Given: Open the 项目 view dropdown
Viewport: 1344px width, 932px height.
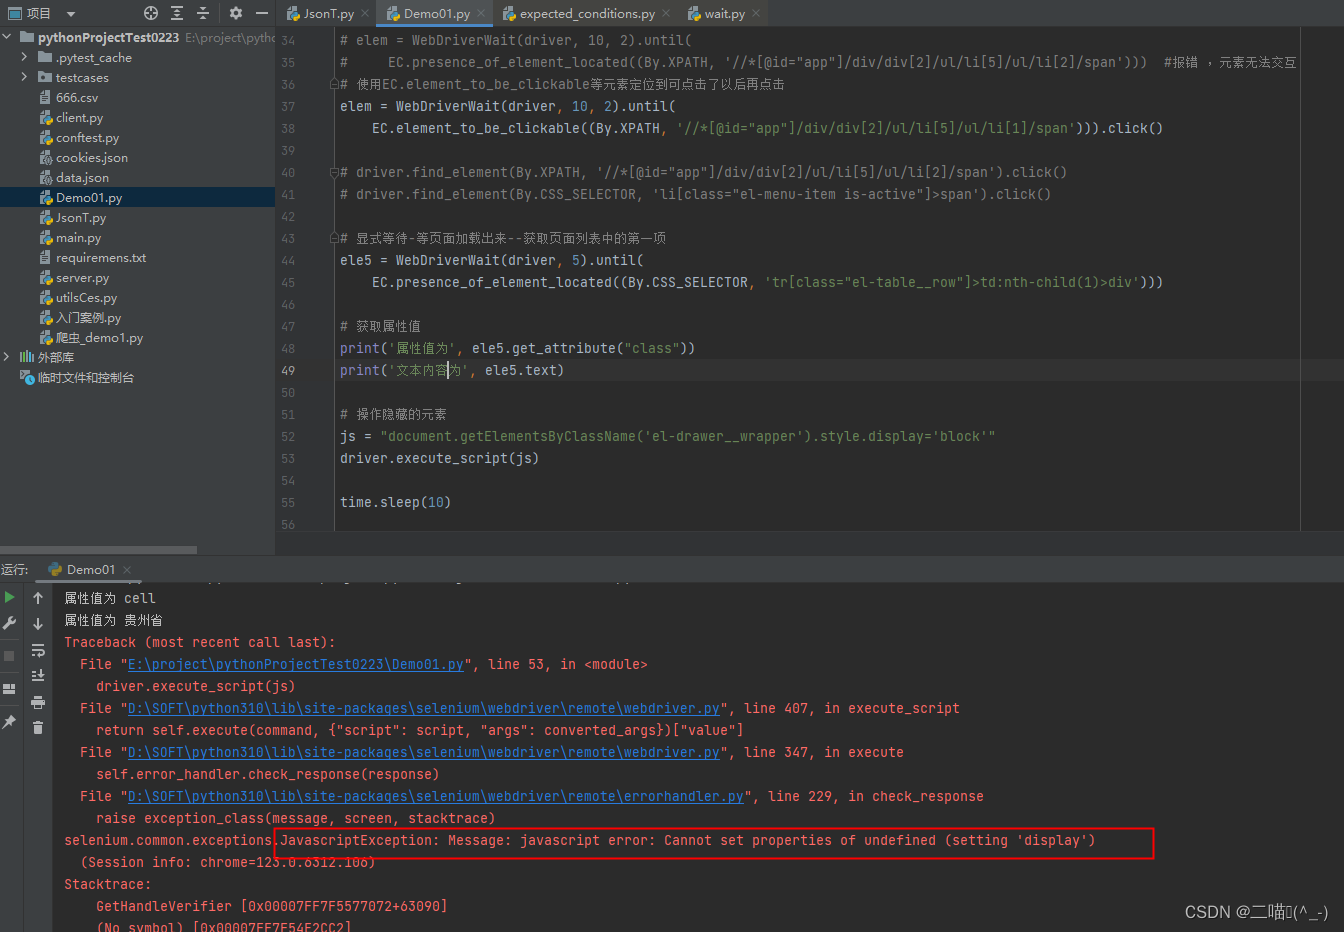Looking at the screenshot, I should coord(70,13).
